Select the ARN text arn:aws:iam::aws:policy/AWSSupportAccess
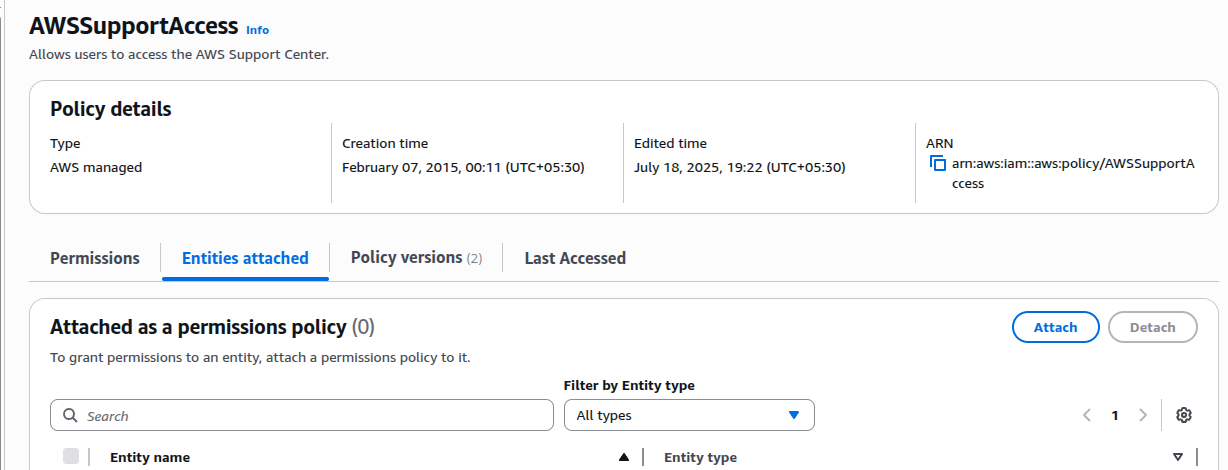The image size is (1228, 470). click(1073, 173)
